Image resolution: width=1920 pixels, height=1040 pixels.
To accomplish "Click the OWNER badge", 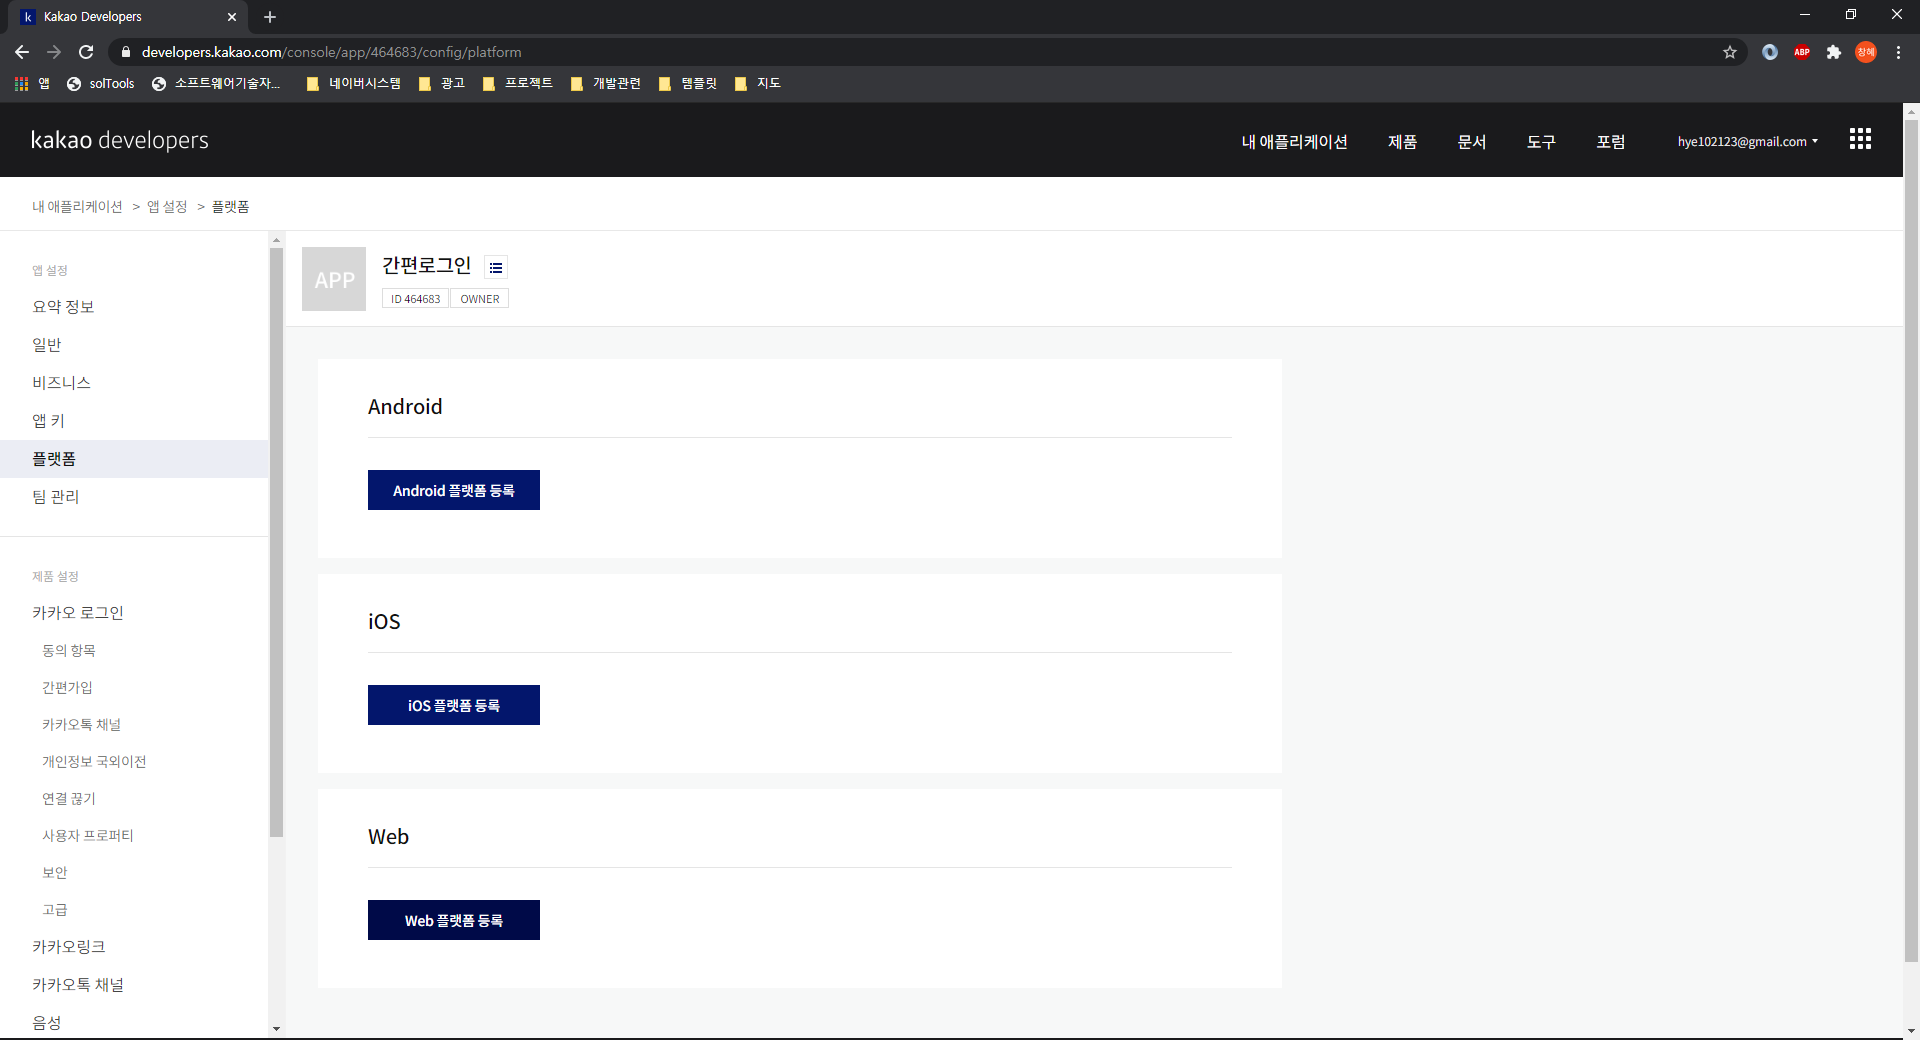I will [x=480, y=299].
